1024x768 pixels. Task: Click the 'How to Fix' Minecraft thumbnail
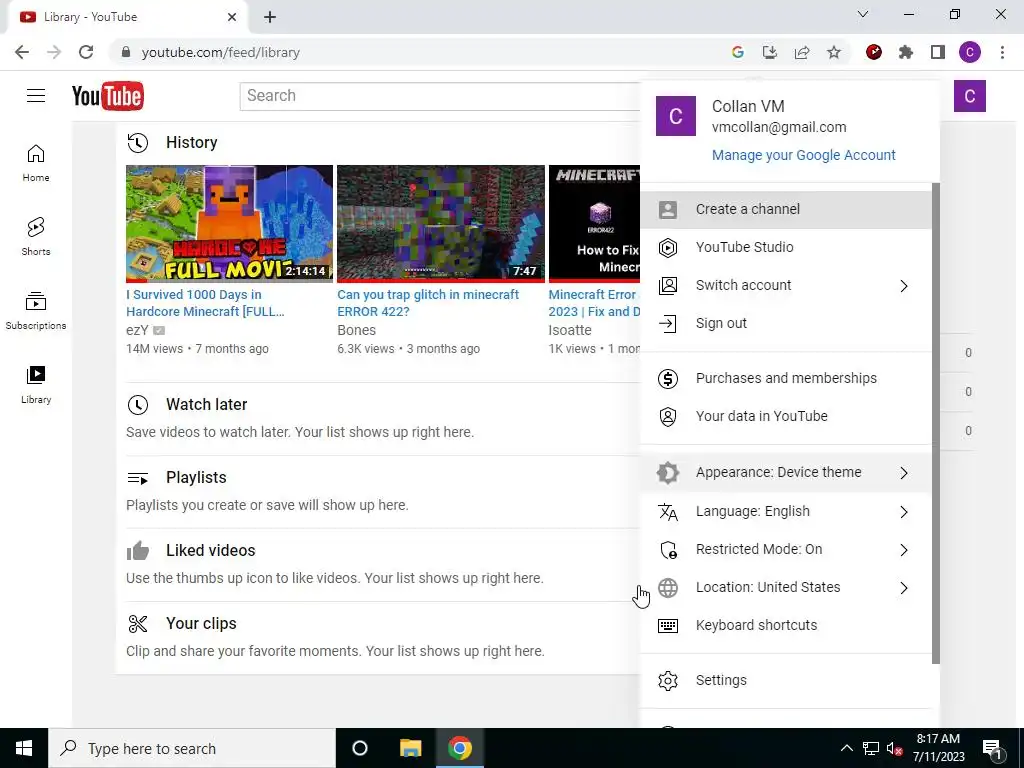pyautogui.click(x=594, y=223)
